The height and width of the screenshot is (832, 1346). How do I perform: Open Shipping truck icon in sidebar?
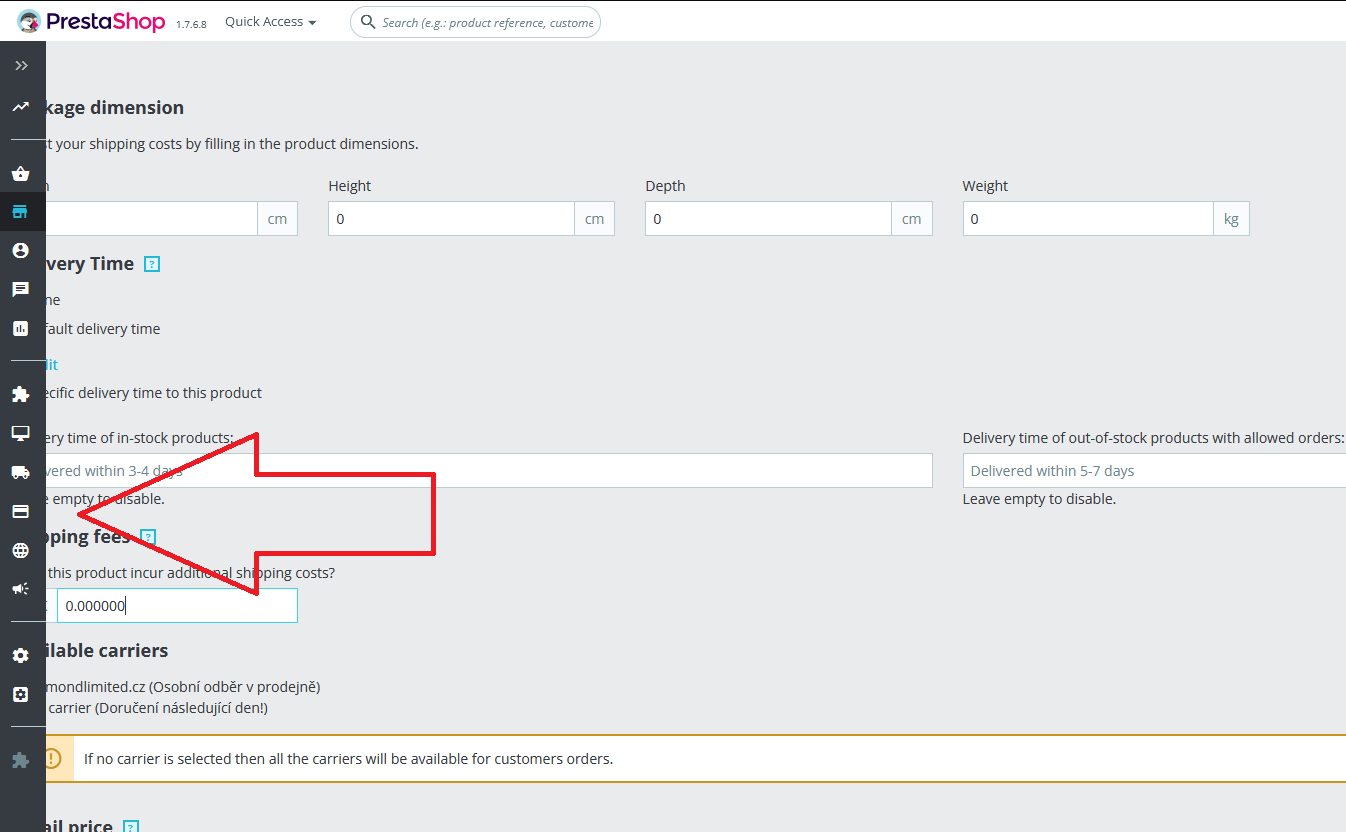pyautogui.click(x=21, y=472)
